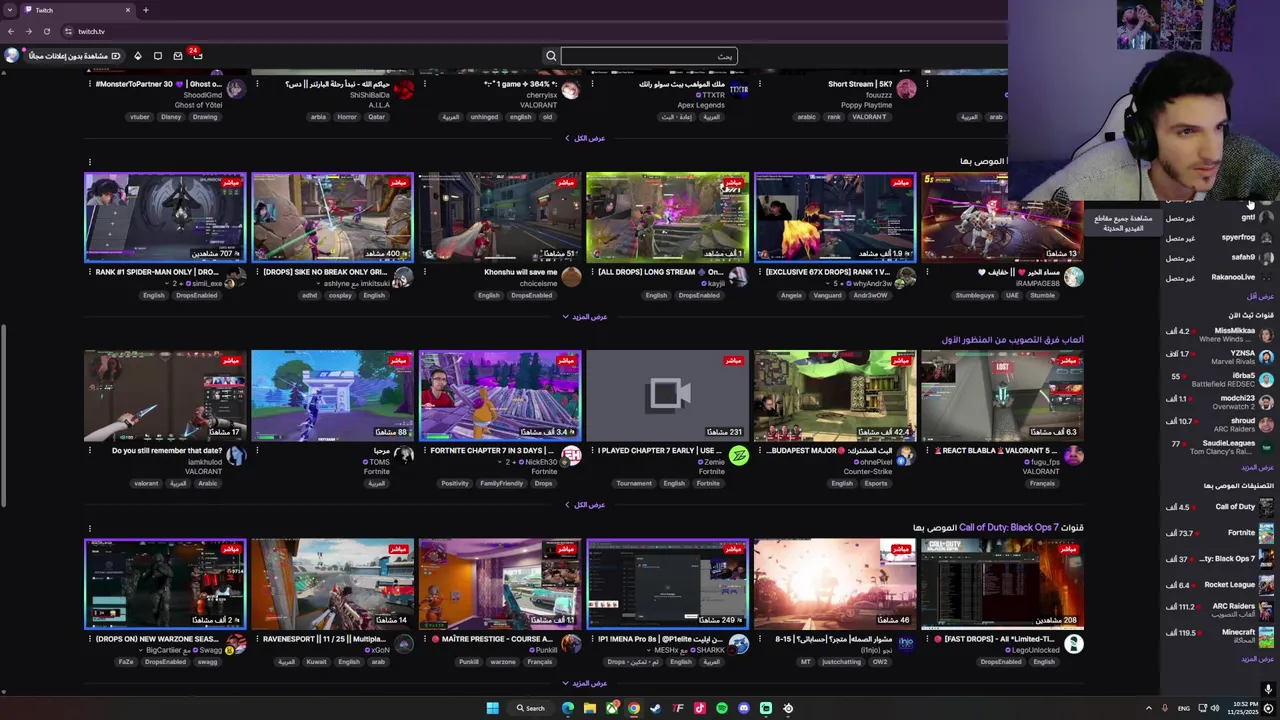Focus the Twitch search input field

pos(649,56)
